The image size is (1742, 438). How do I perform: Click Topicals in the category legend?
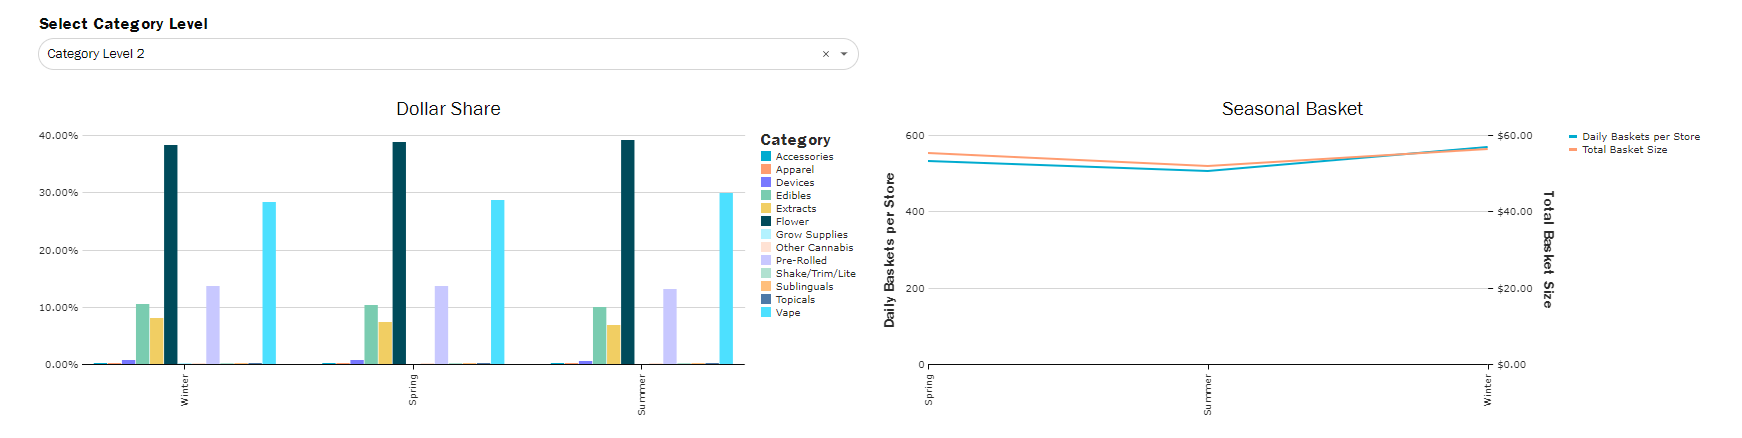(x=795, y=300)
